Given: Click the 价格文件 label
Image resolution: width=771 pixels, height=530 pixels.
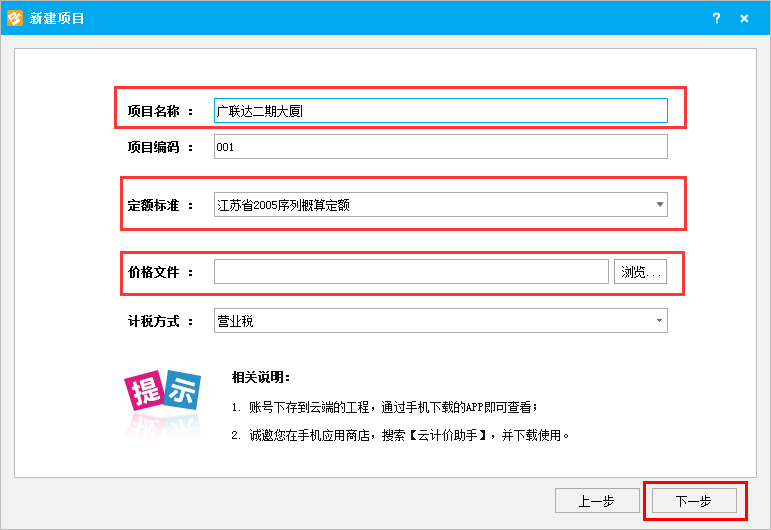Looking at the screenshot, I should click(x=154, y=272).
